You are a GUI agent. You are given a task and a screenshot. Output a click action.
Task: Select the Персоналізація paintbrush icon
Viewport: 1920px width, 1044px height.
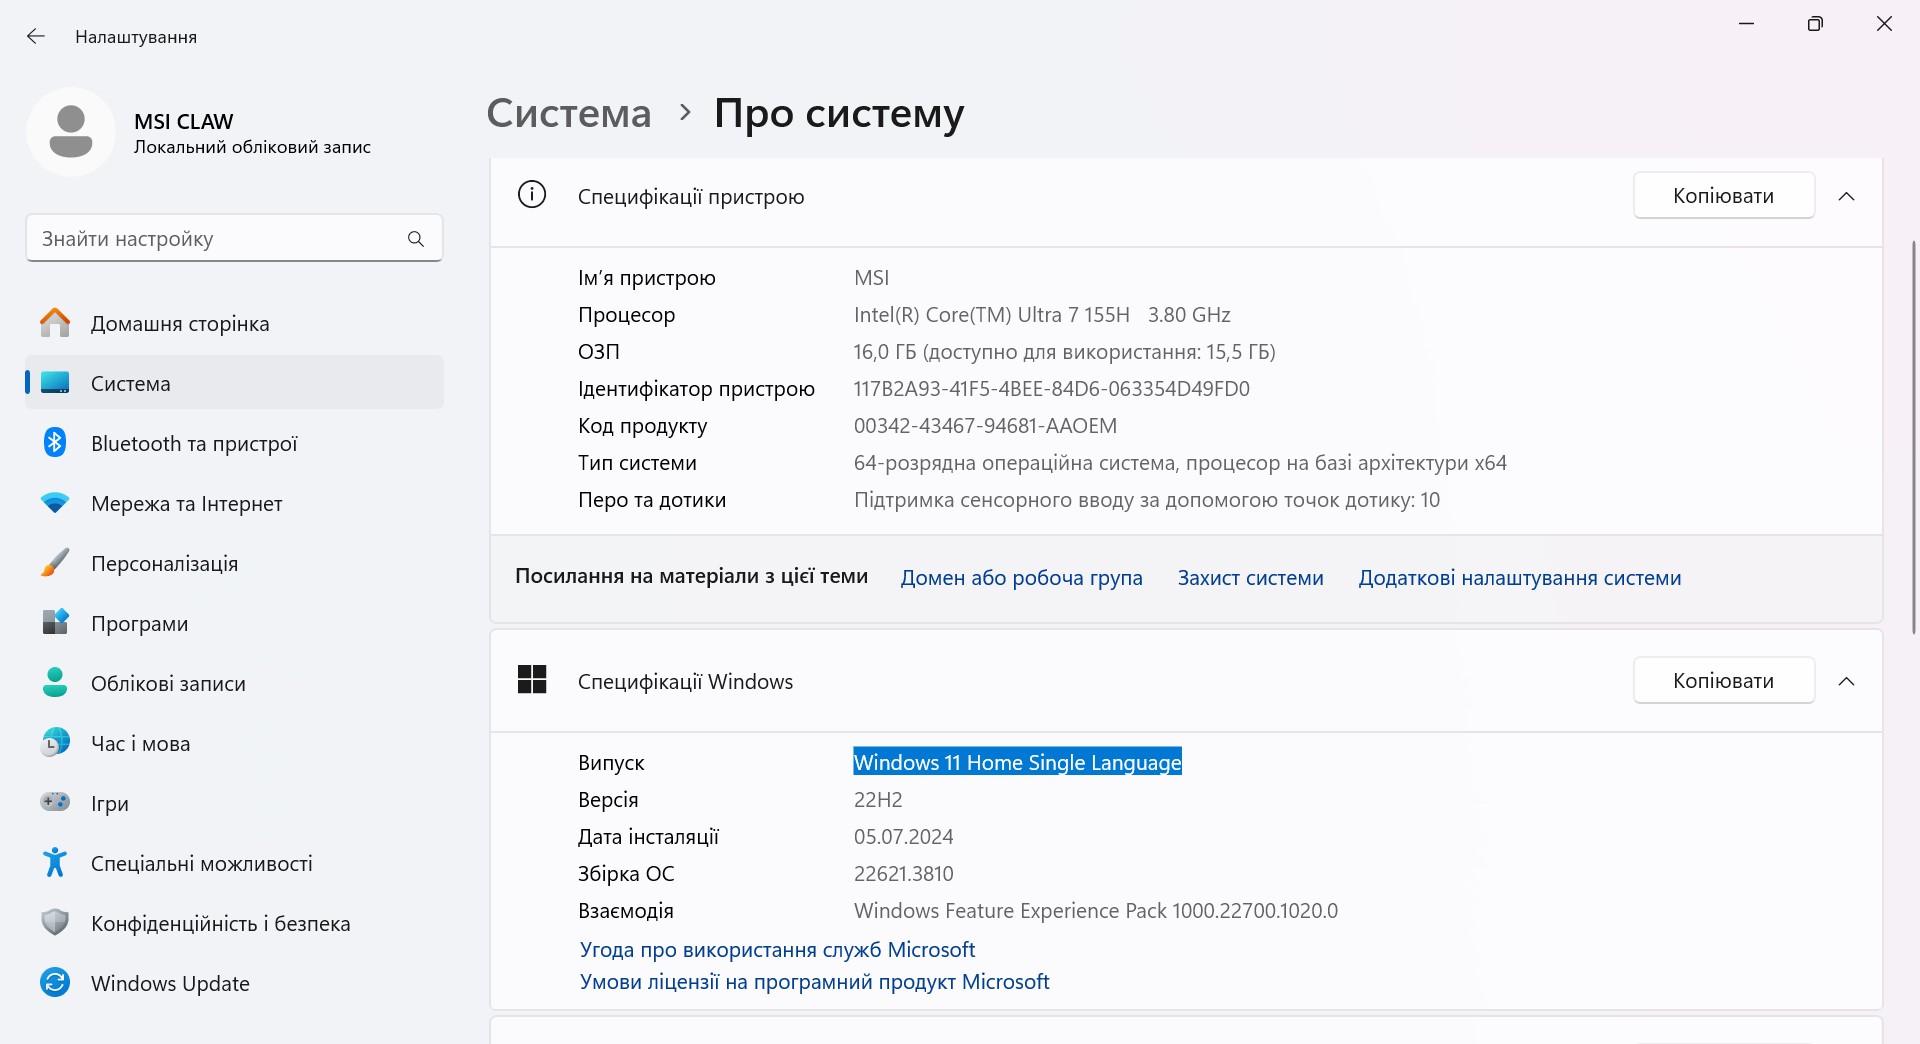click(55, 563)
